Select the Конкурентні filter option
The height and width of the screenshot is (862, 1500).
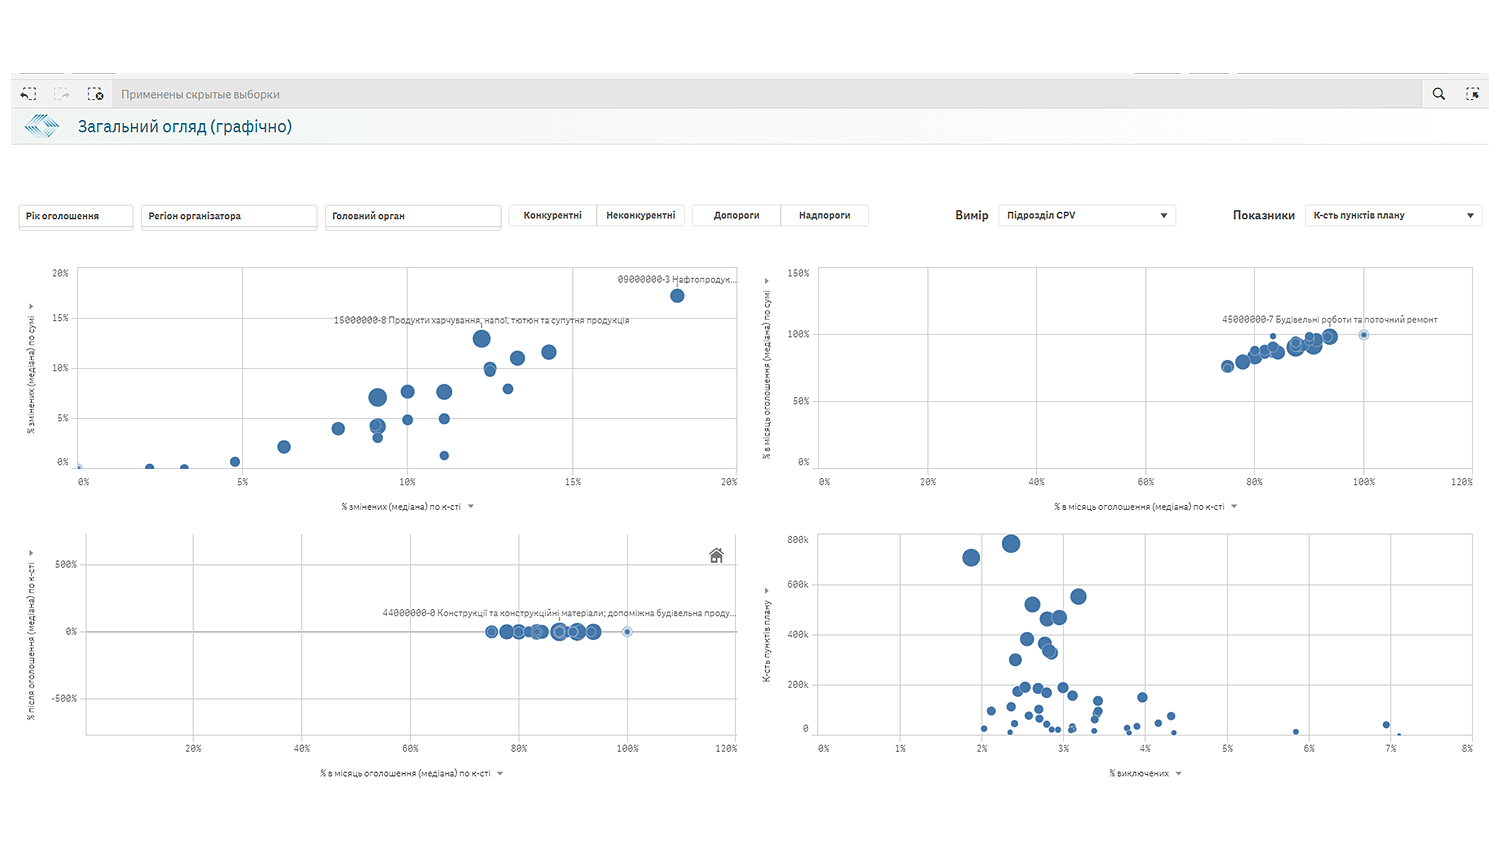pyautogui.click(x=552, y=214)
